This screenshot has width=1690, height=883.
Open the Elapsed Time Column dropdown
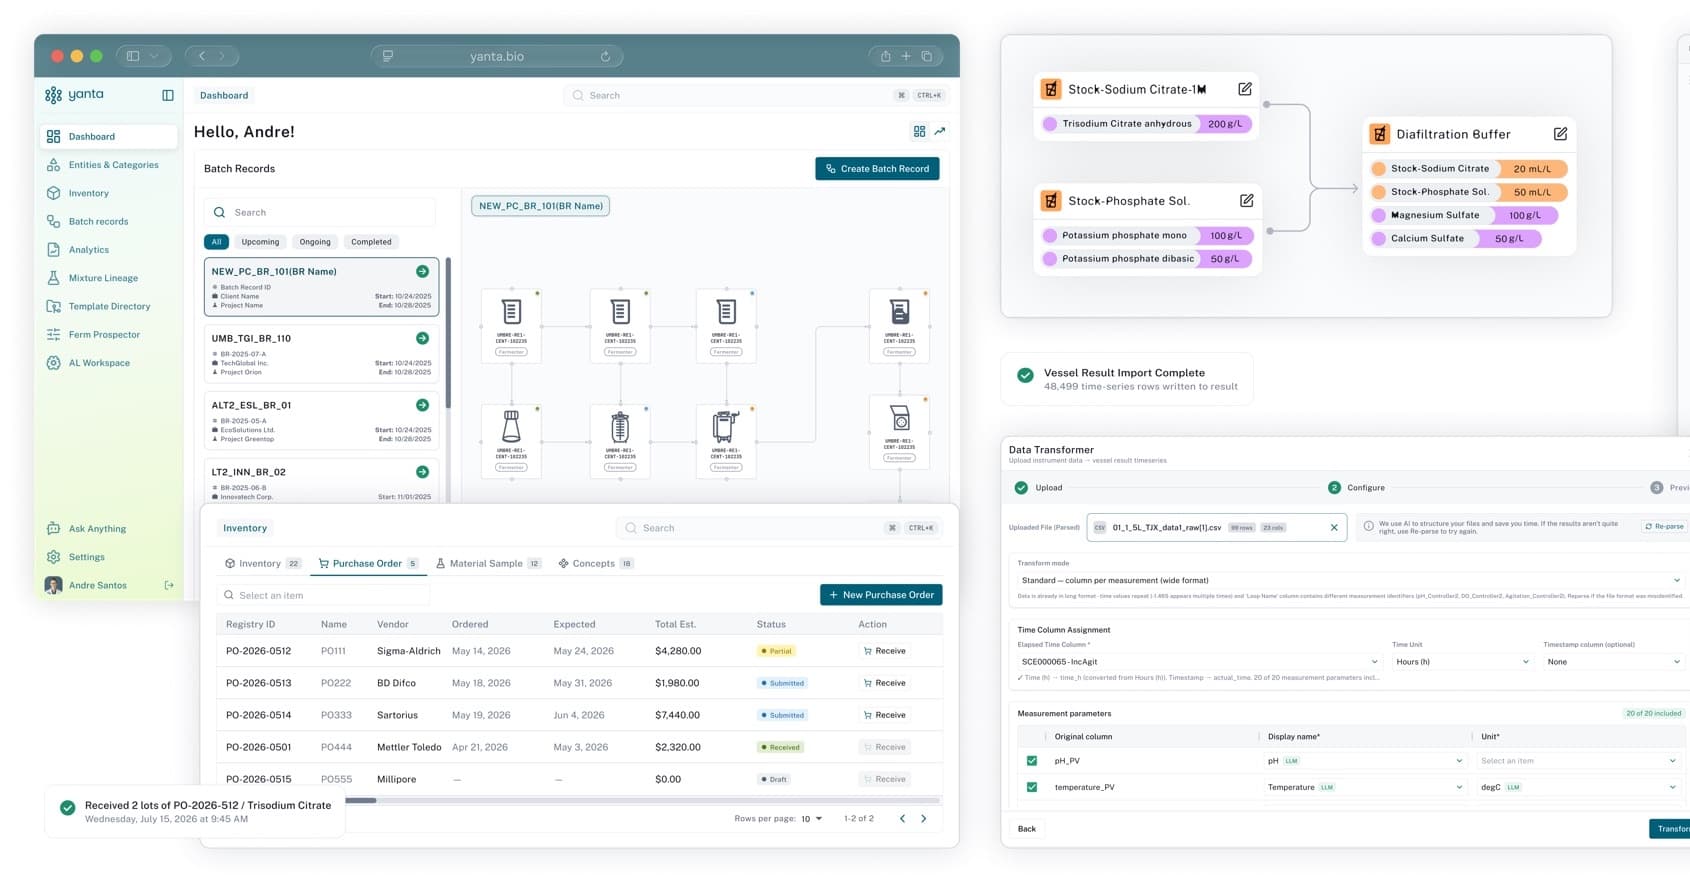[x=1199, y=662]
